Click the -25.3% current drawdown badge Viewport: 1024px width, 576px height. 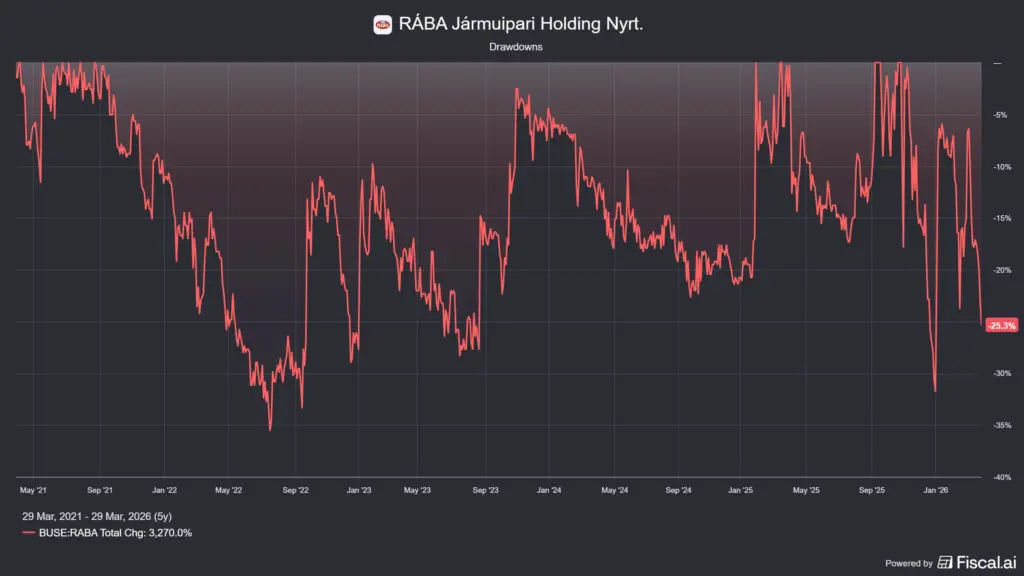click(1001, 325)
